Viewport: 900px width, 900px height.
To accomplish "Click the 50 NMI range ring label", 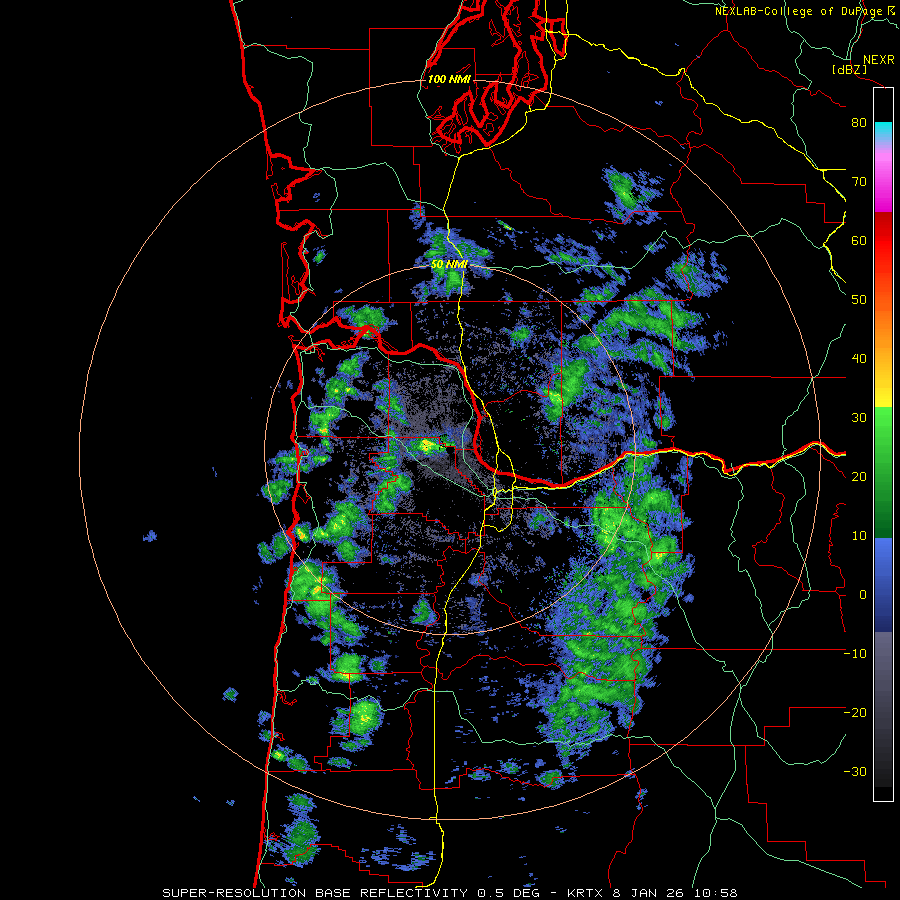I will pos(449,265).
